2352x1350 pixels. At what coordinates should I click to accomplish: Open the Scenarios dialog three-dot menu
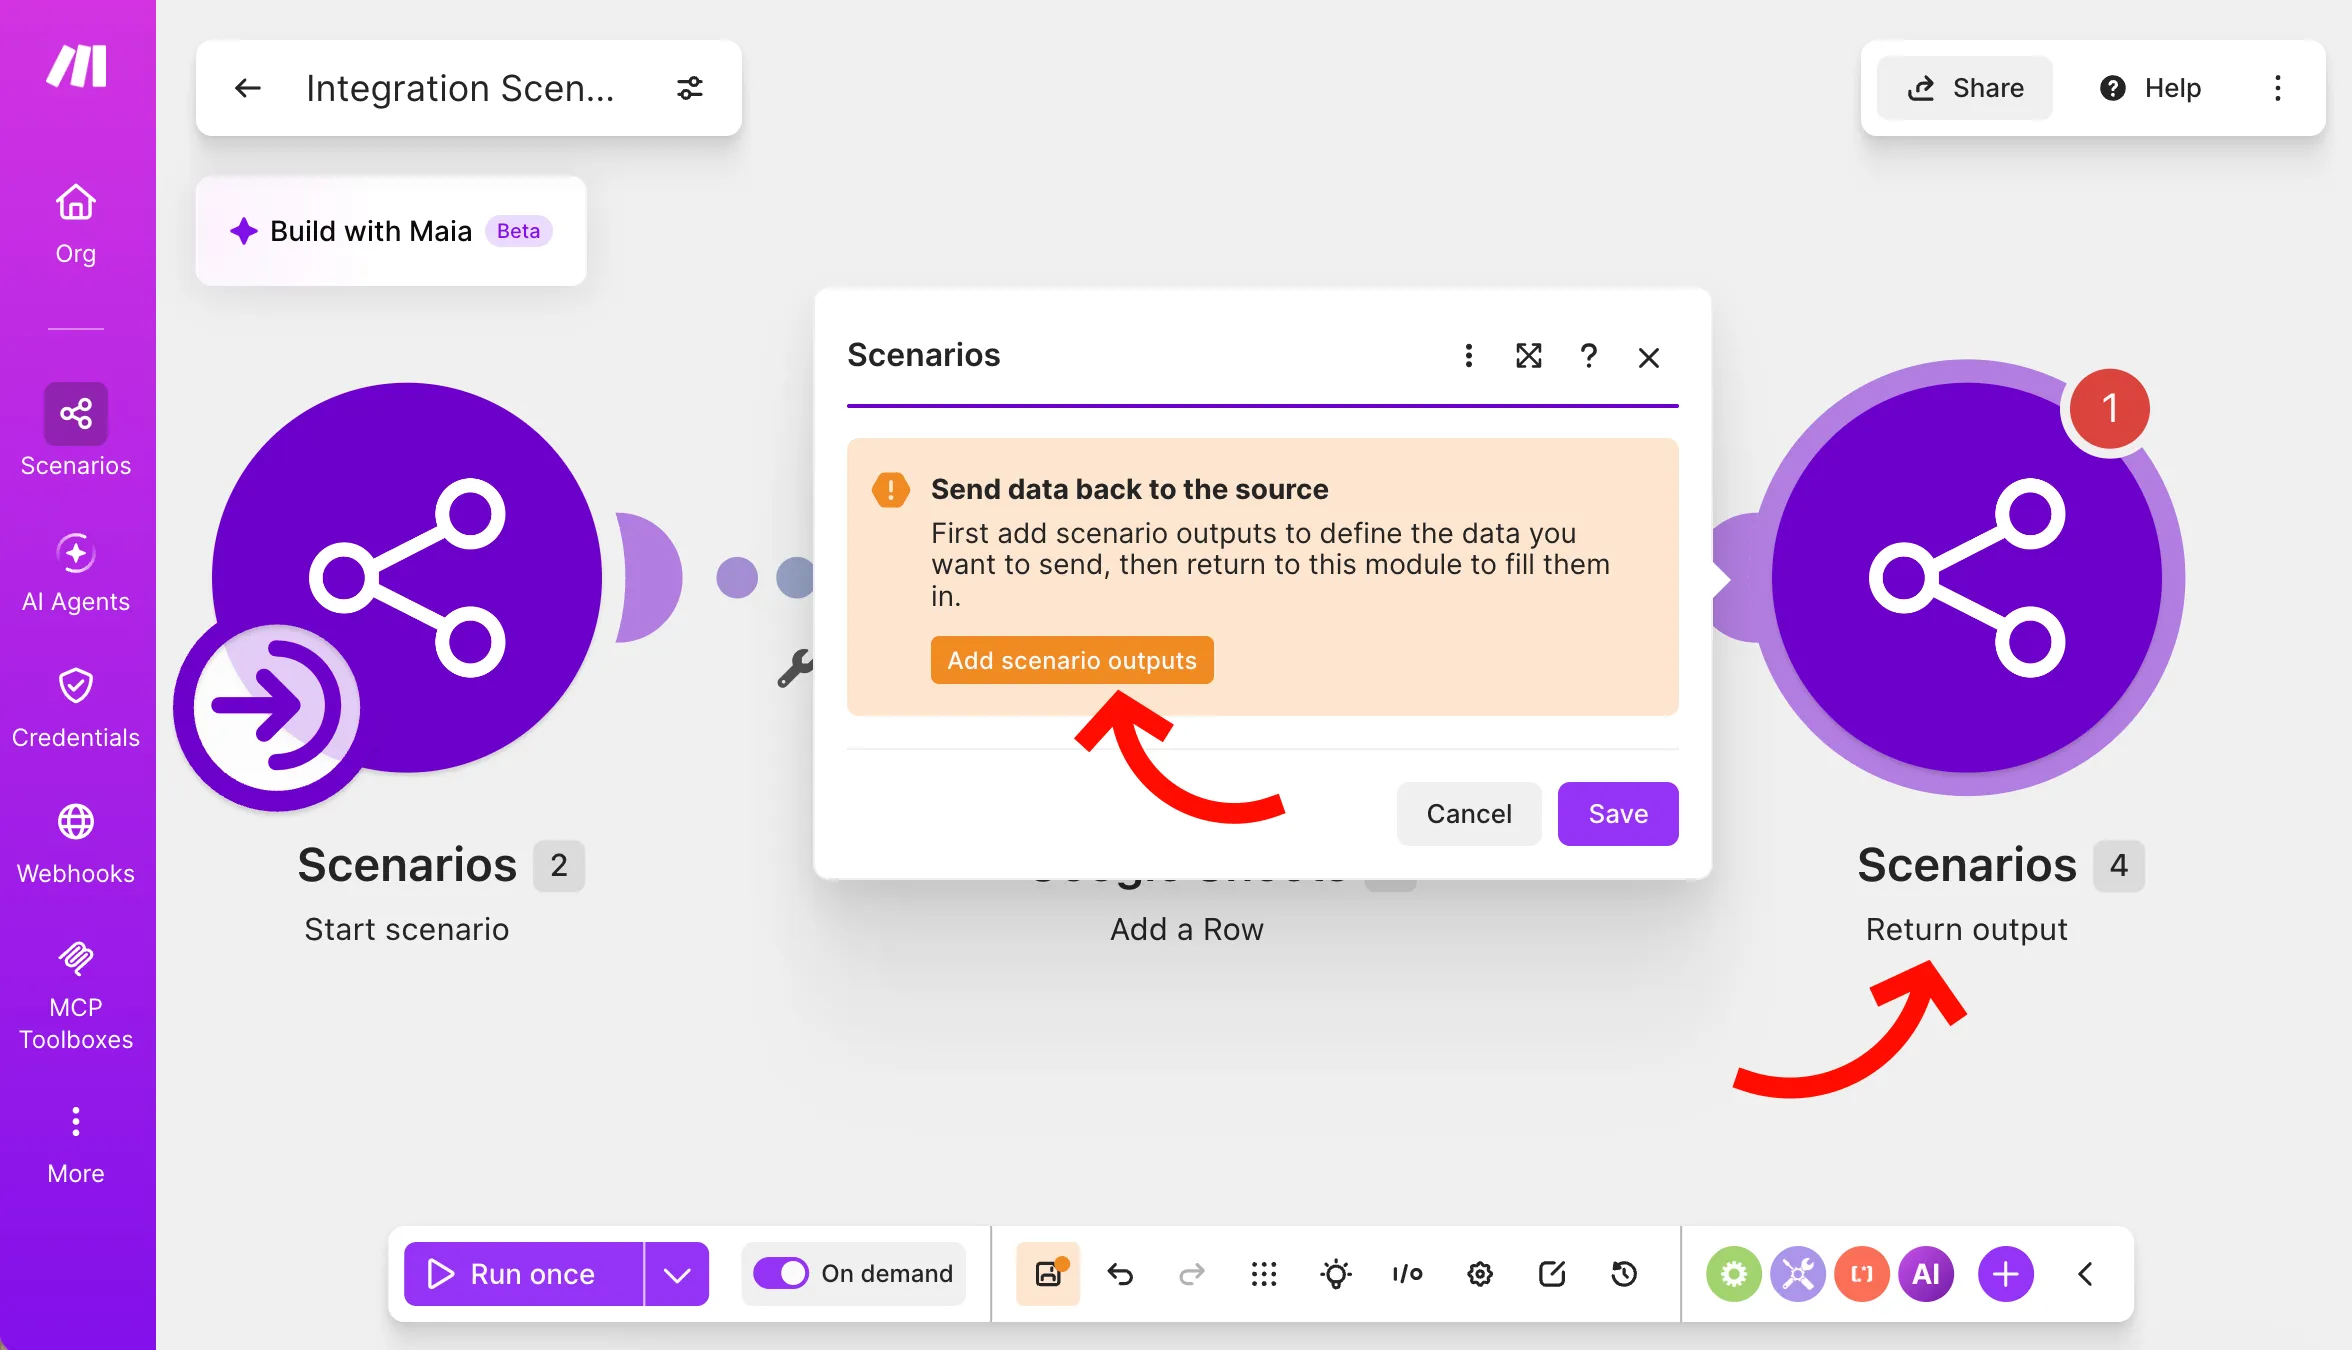(x=1468, y=356)
